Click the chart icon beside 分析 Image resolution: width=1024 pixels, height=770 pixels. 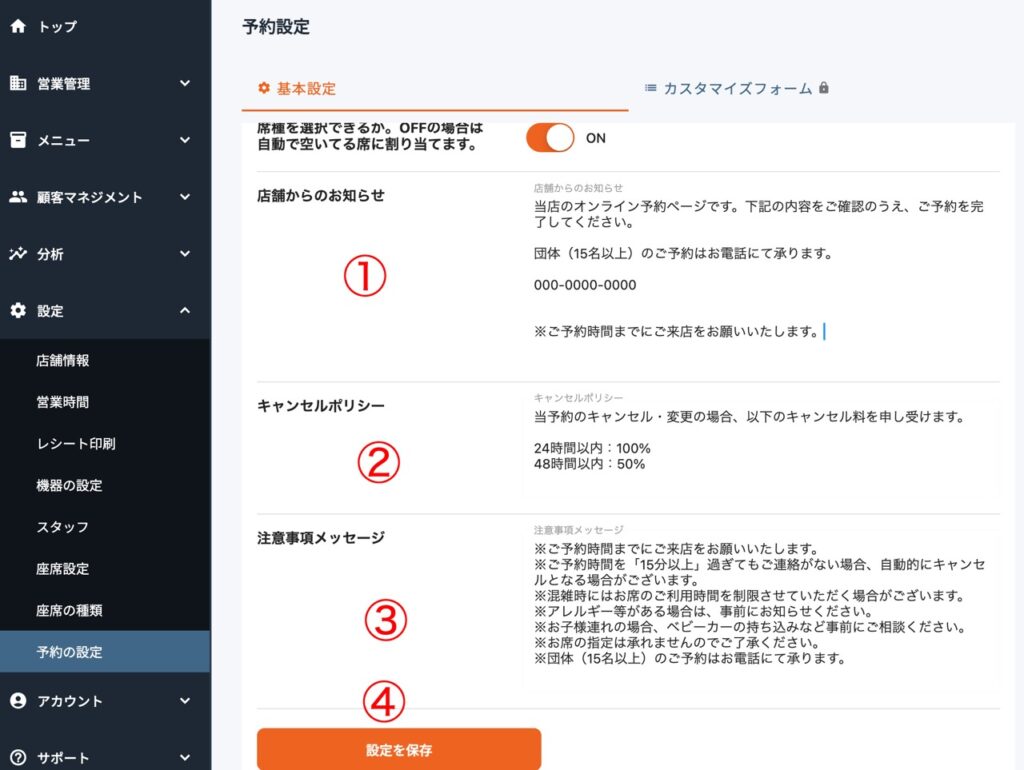(17, 254)
